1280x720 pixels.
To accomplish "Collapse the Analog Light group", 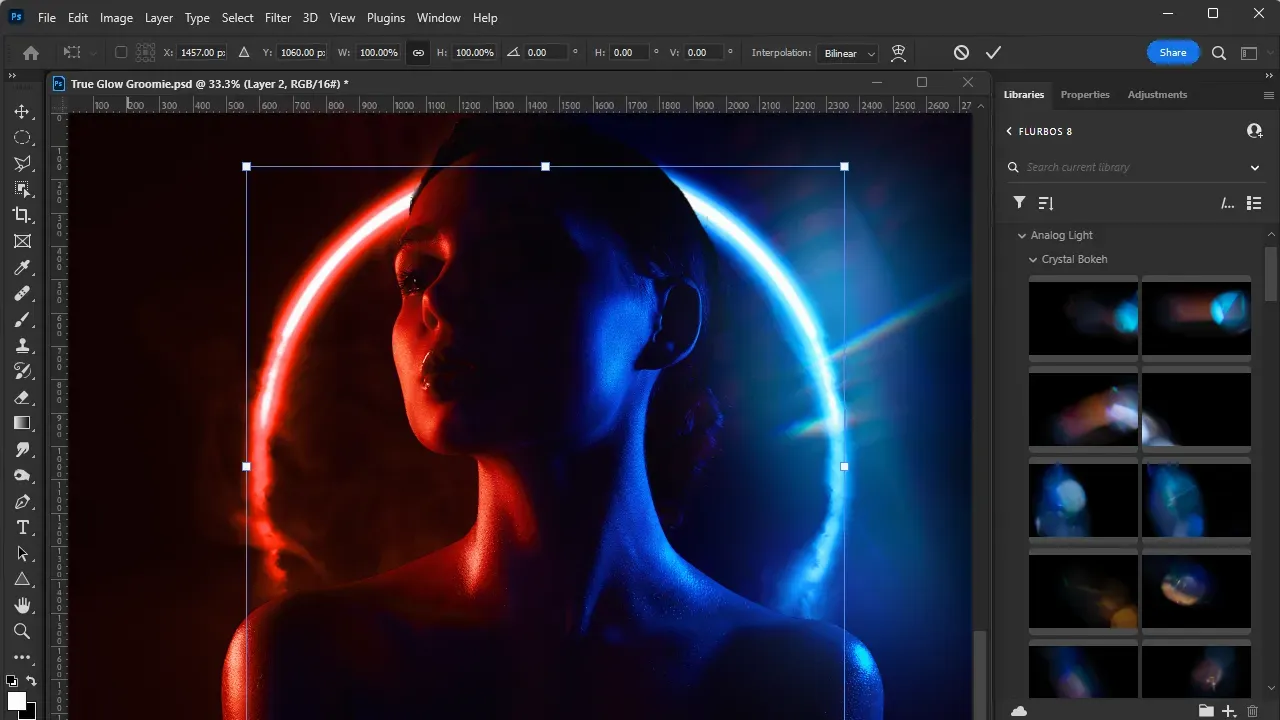I will [x=1022, y=236].
